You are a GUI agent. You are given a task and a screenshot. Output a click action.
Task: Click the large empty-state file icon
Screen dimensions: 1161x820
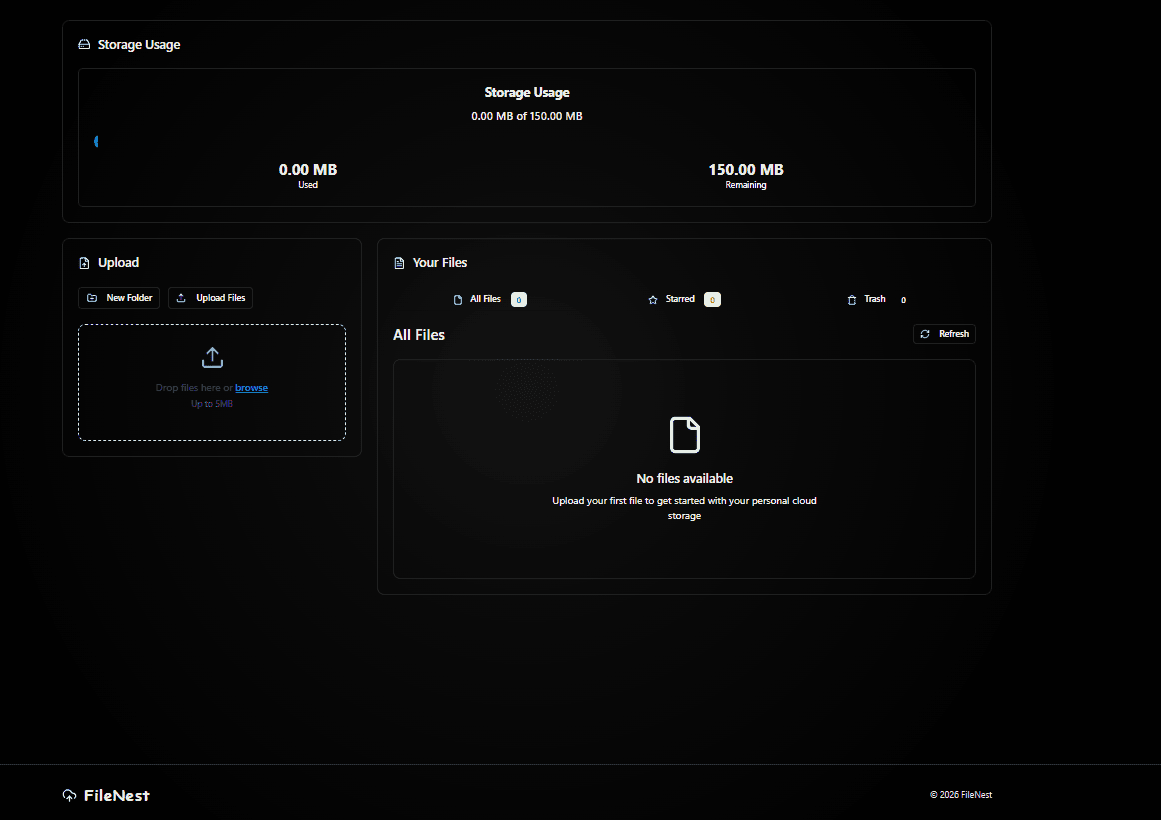(684, 434)
